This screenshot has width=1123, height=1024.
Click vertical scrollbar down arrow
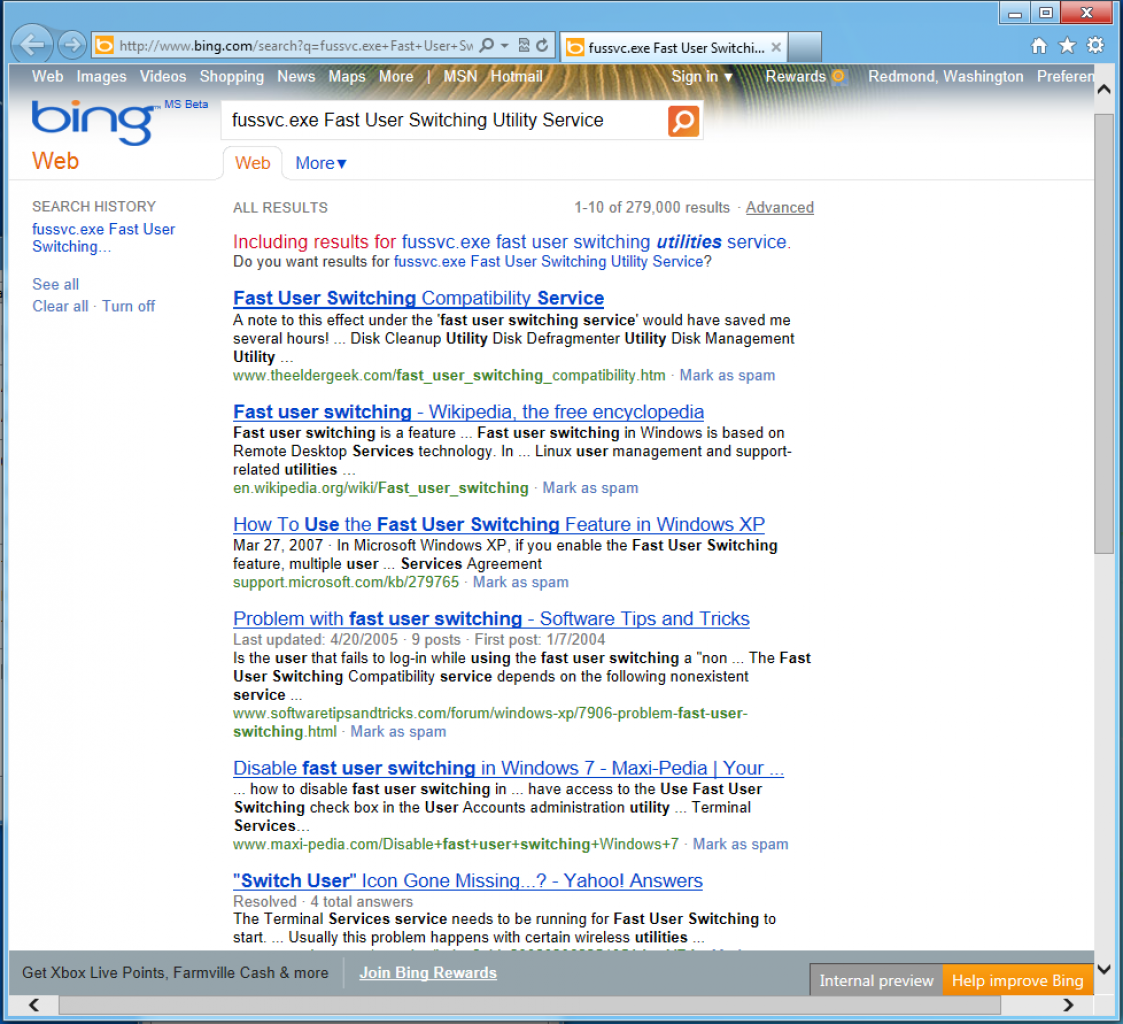[1104, 970]
